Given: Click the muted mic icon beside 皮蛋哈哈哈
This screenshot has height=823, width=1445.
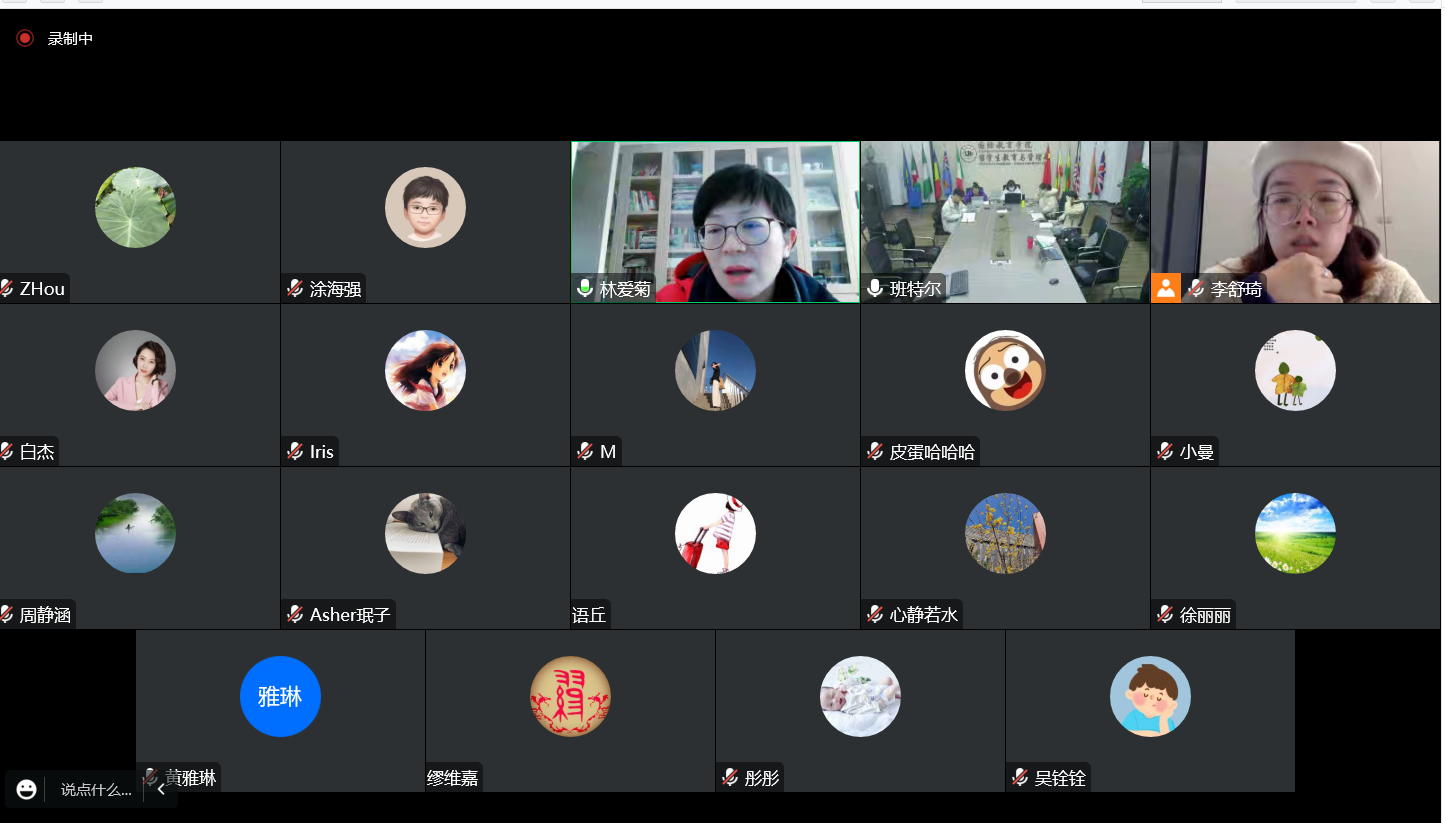Looking at the screenshot, I should pyautogui.click(x=875, y=452).
